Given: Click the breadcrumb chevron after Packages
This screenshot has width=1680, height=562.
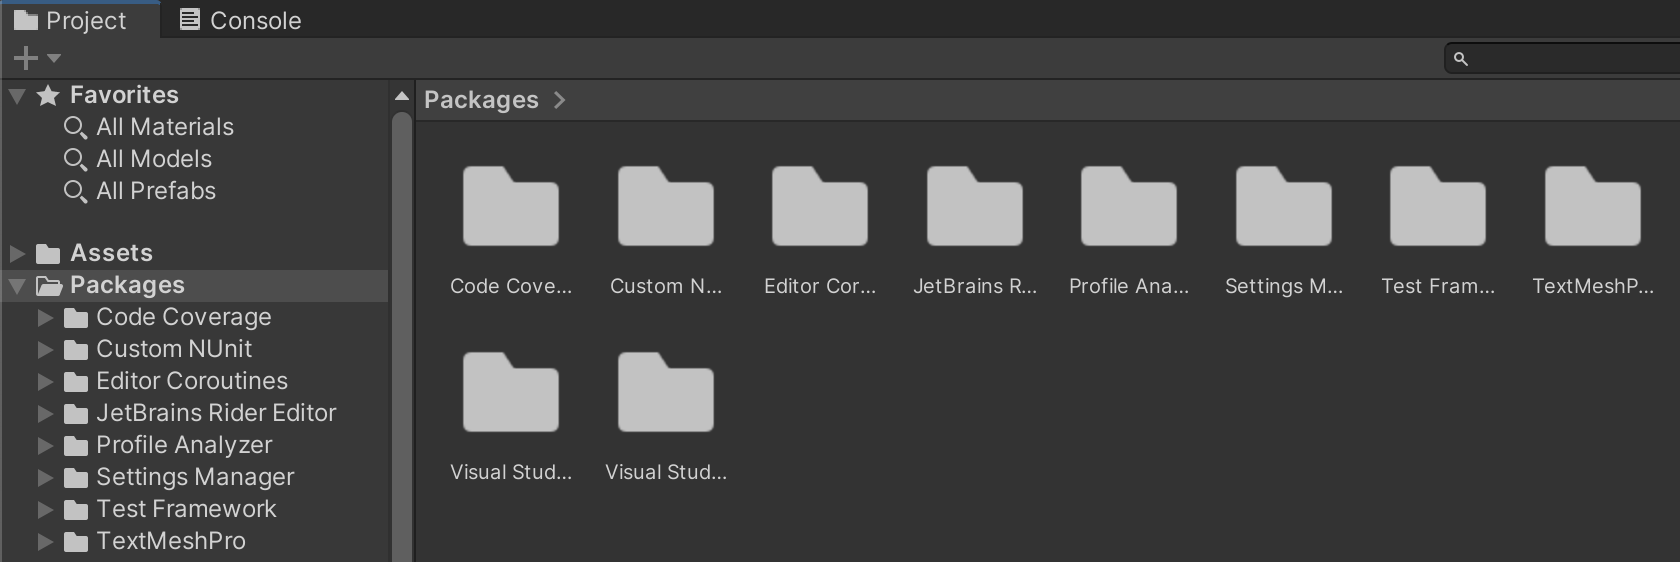Looking at the screenshot, I should point(560,100).
